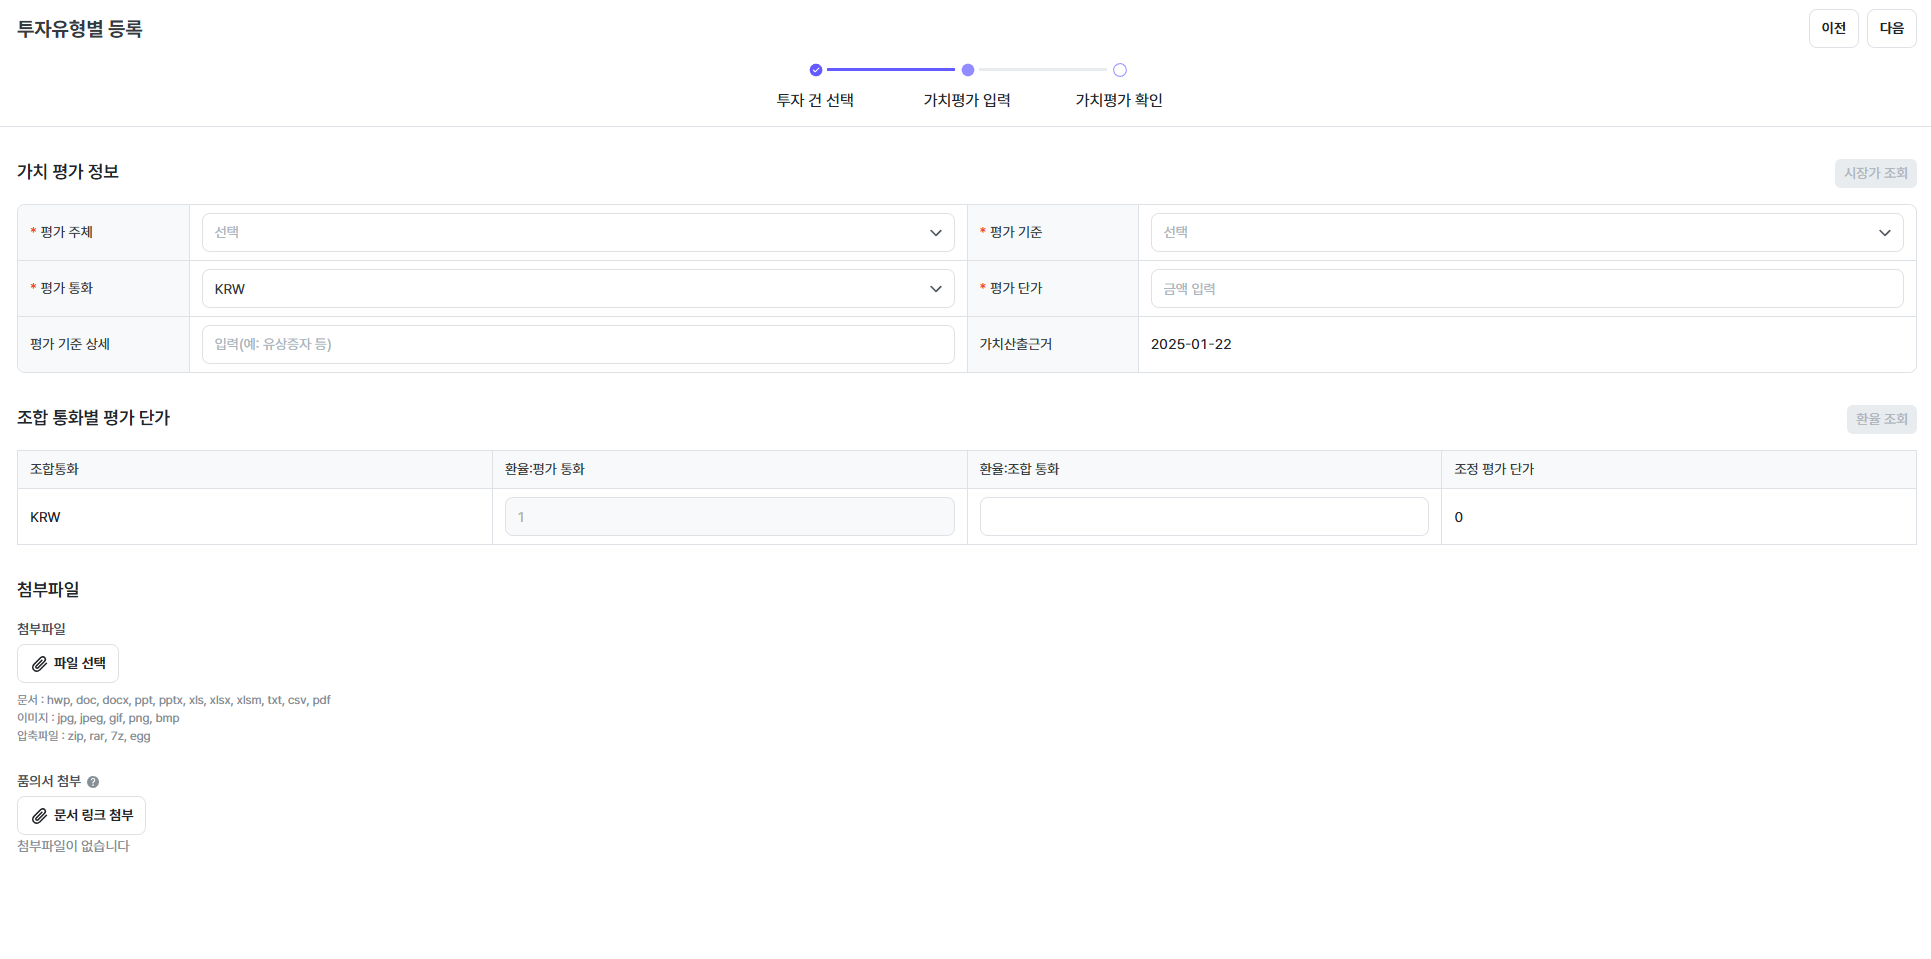The image size is (1931, 959).
Task: Open the 평가 기준 dropdown
Action: tap(1527, 233)
